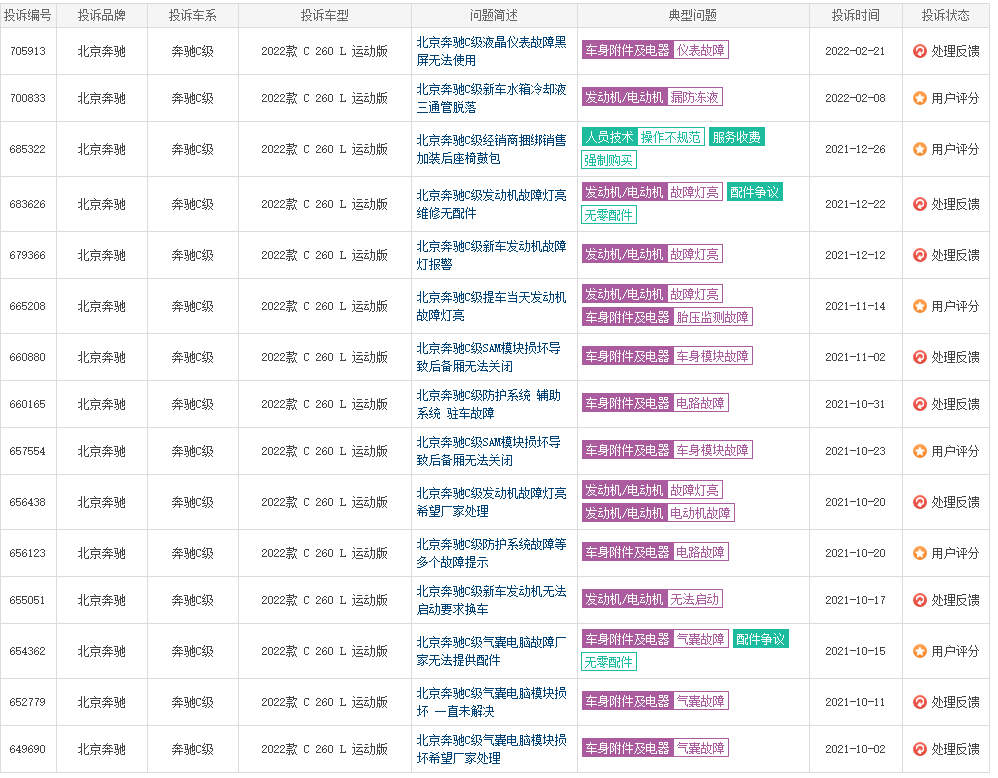The image size is (998, 778).
Task: Open complaint 新车发动机故障灯报警
Action: [491, 255]
